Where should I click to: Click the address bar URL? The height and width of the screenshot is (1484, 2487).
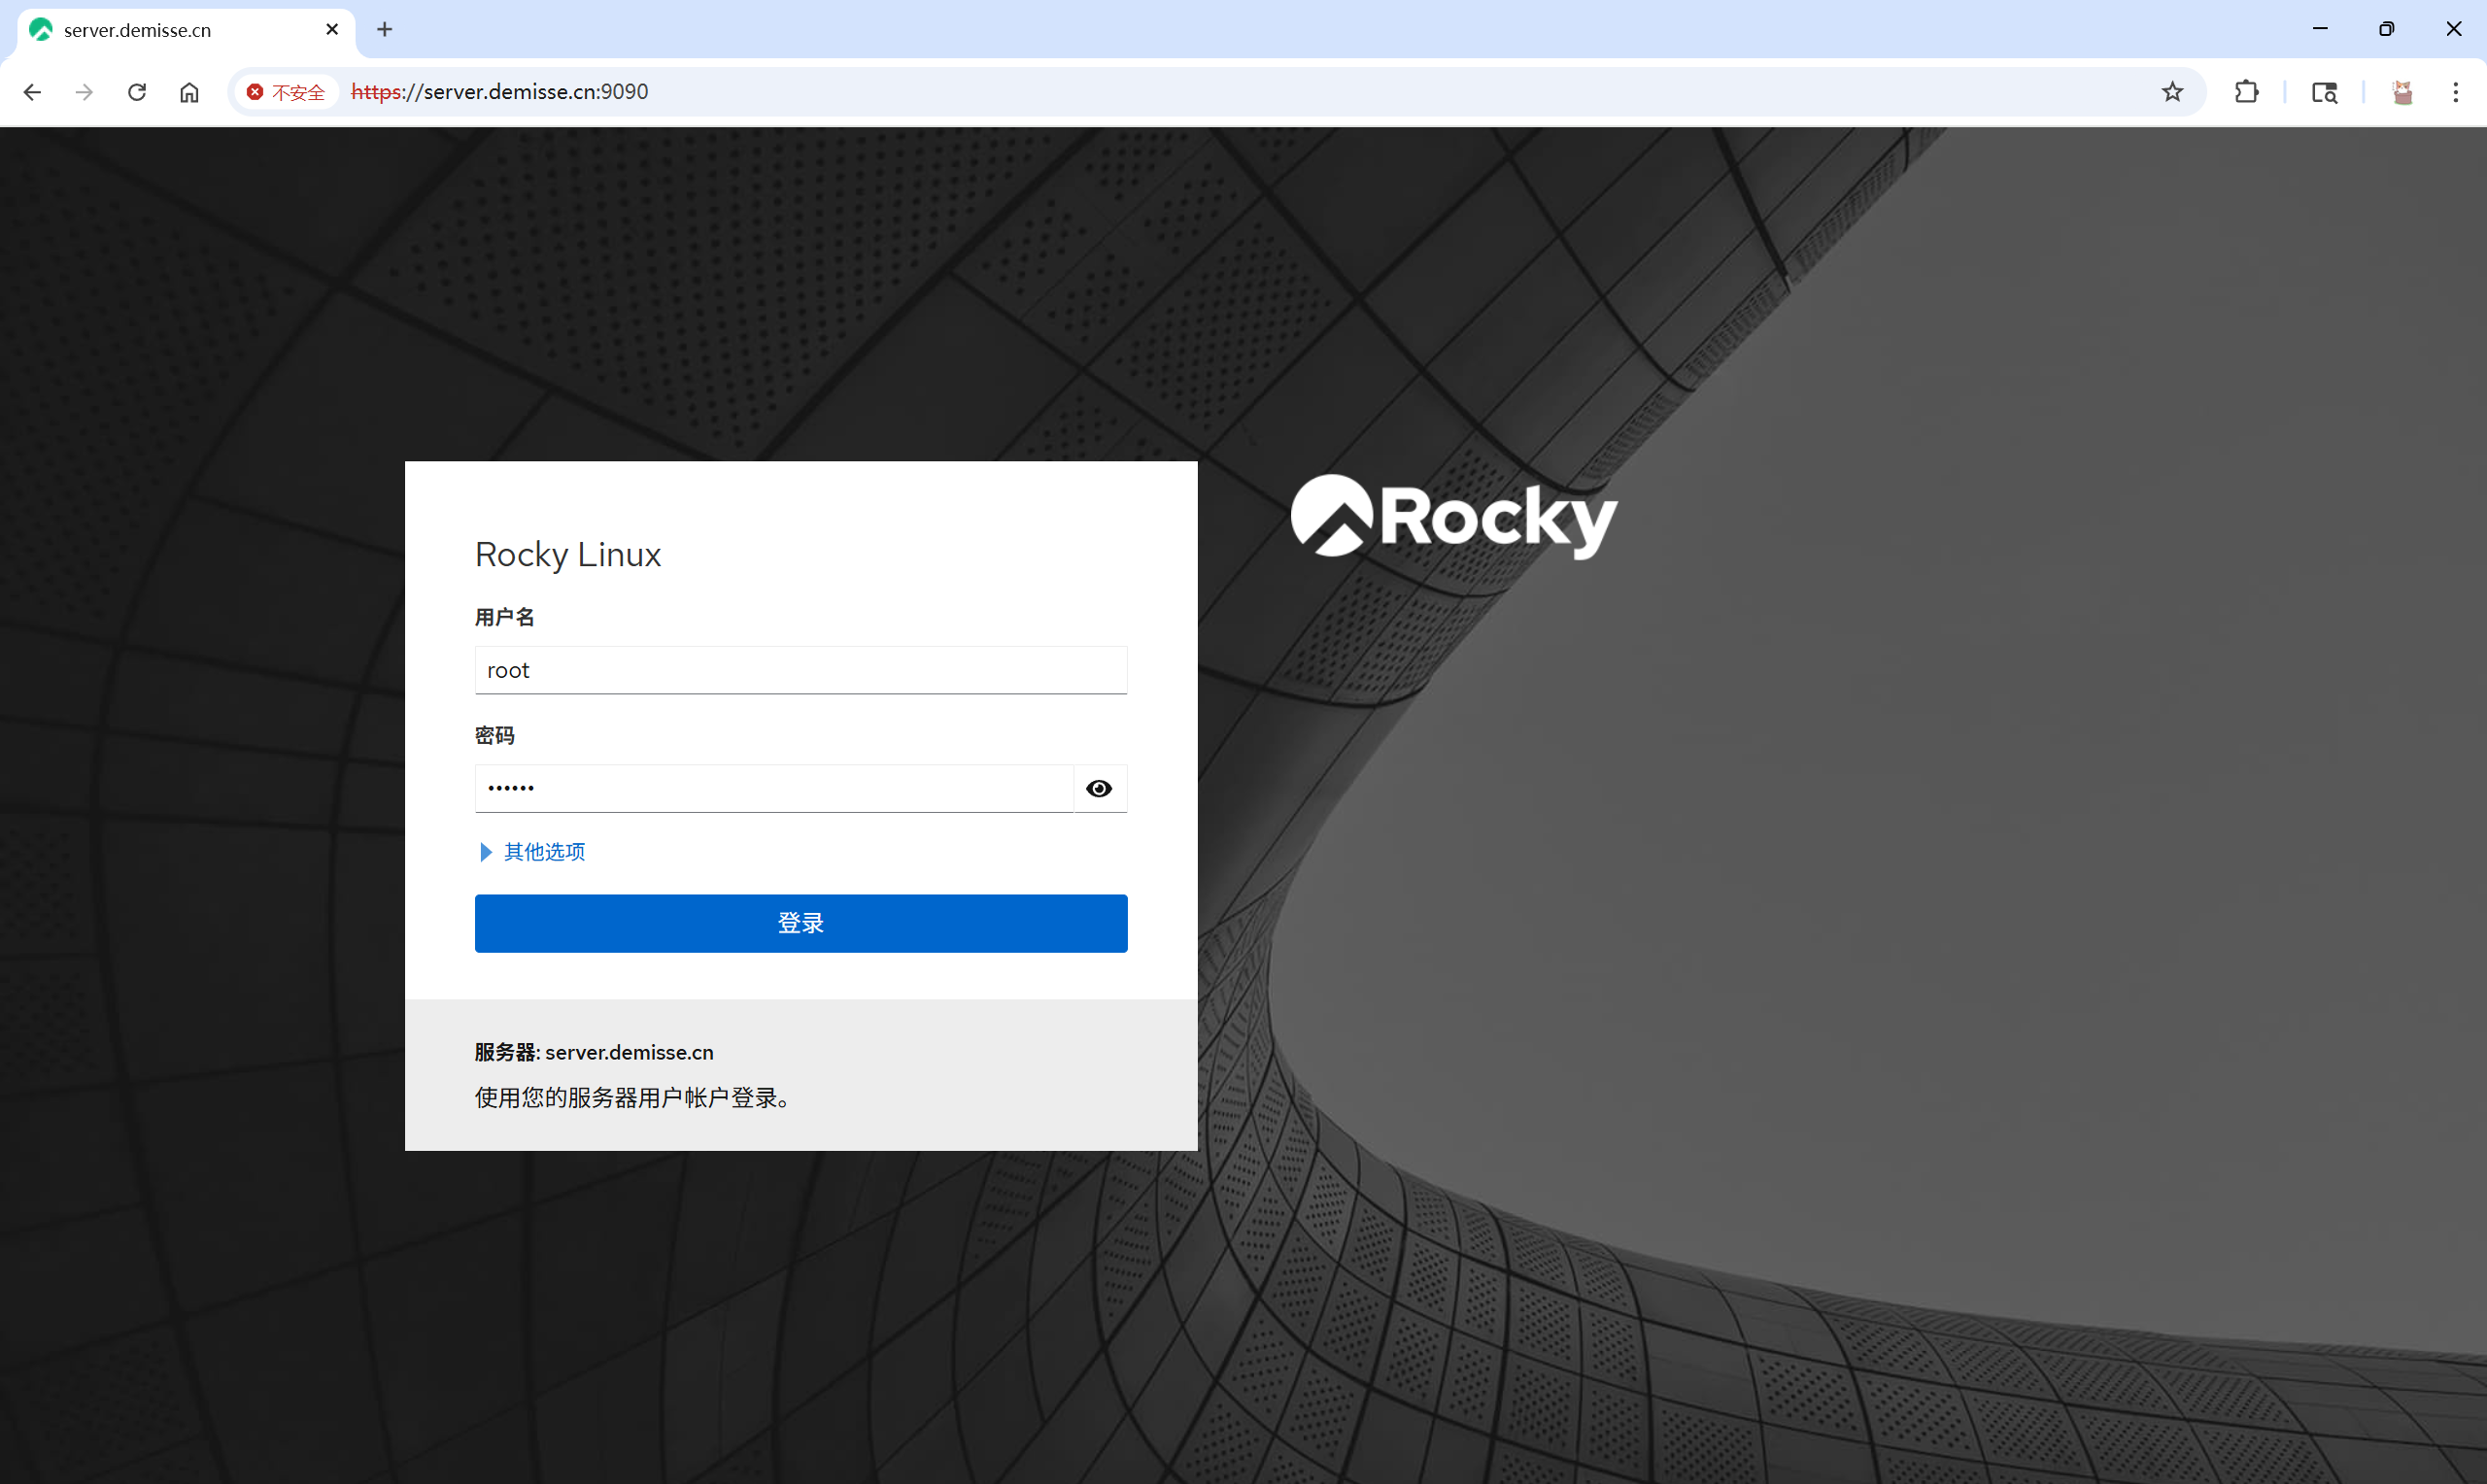click(x=500, y=92)
